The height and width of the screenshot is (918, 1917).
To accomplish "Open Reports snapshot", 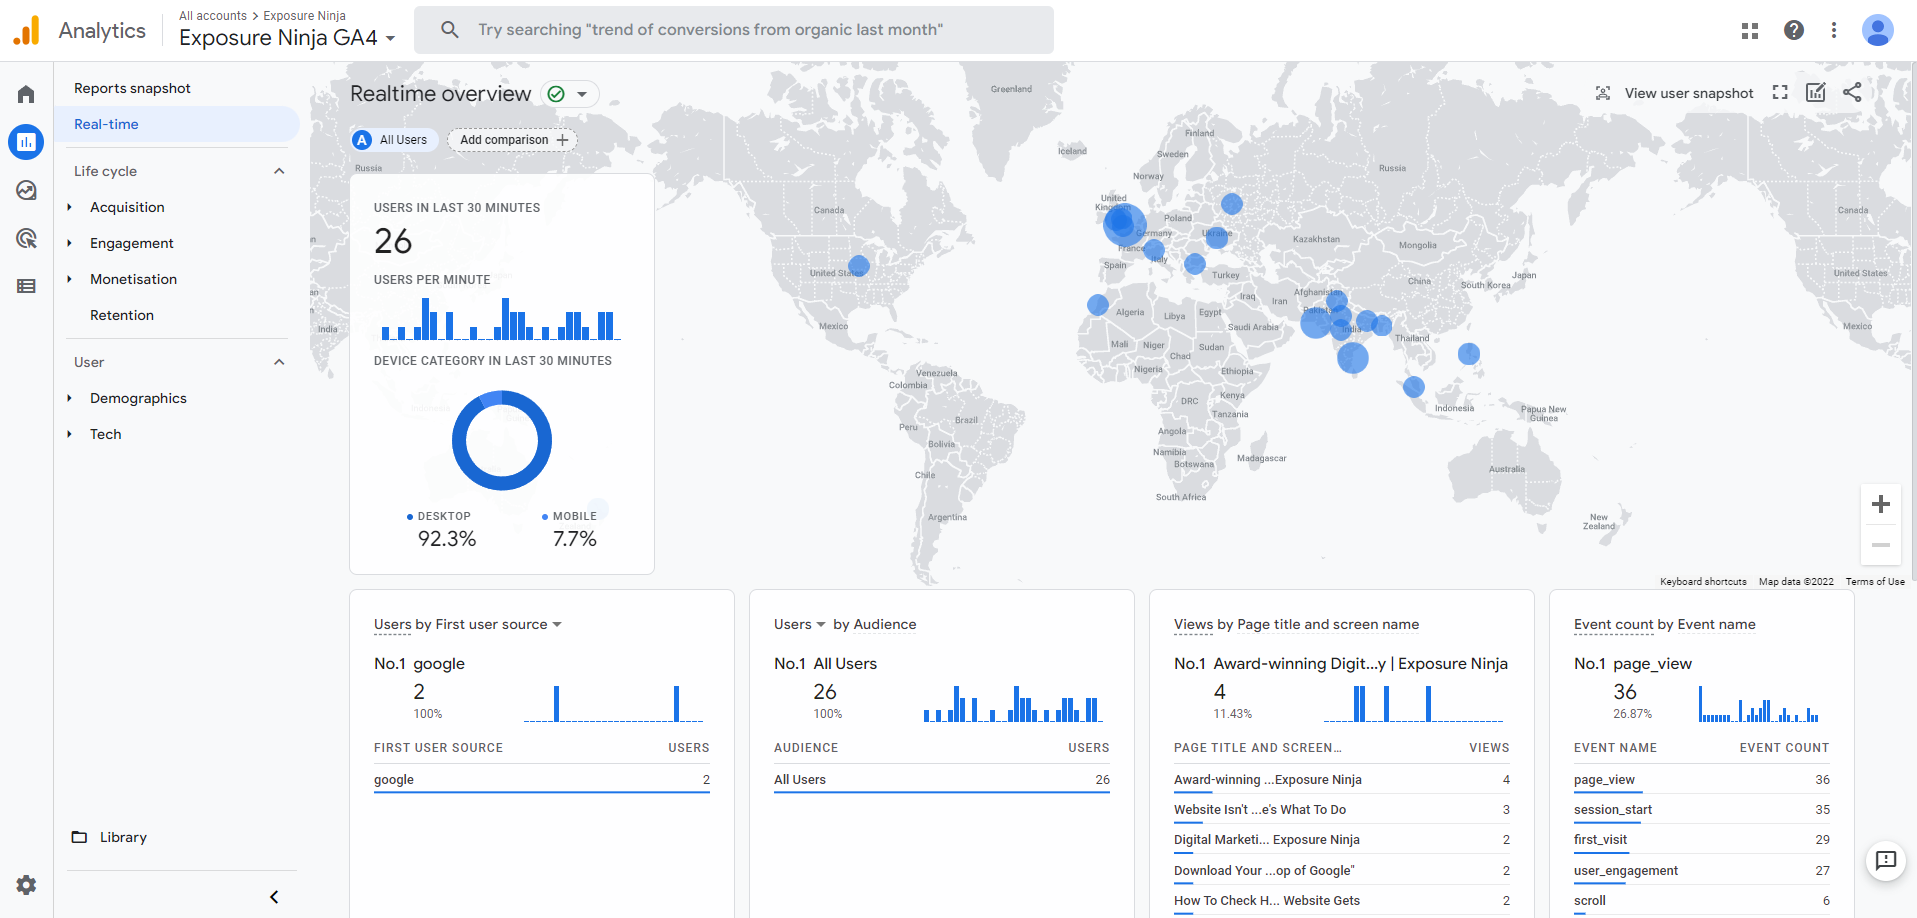I will pos(132,88).
